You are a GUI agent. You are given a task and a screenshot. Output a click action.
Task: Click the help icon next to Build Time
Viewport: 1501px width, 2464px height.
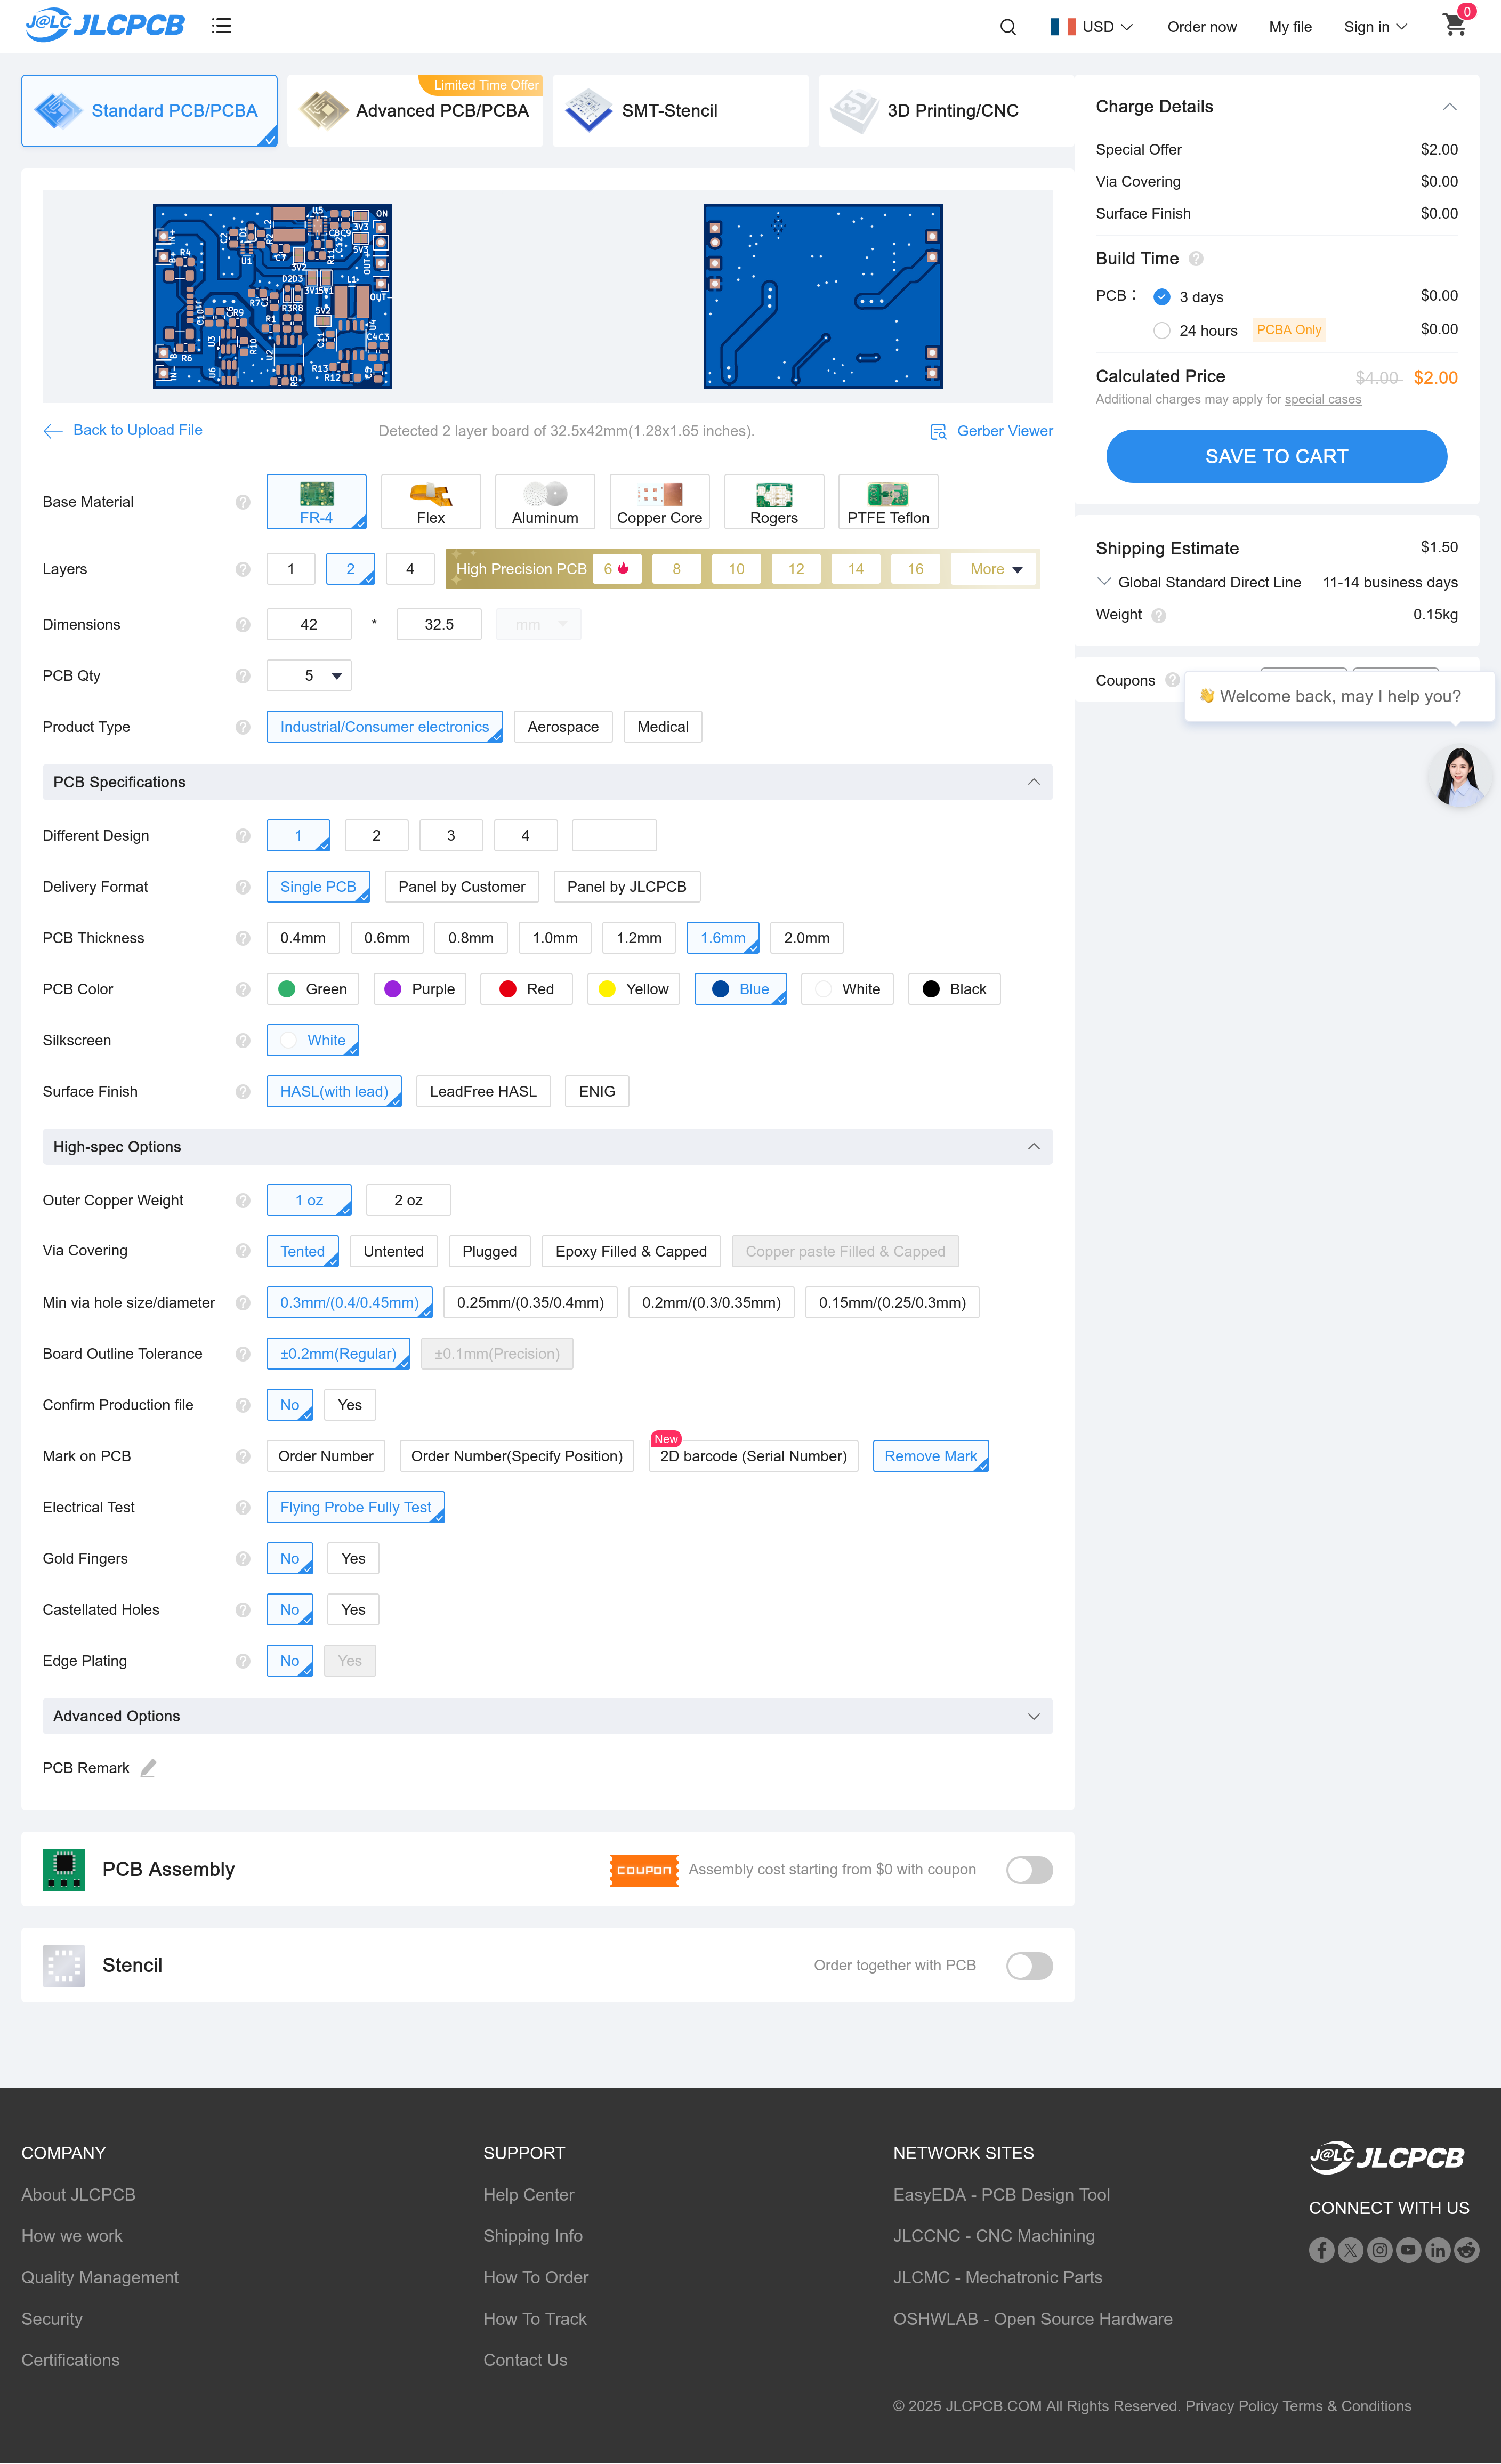pos(1196,259)
